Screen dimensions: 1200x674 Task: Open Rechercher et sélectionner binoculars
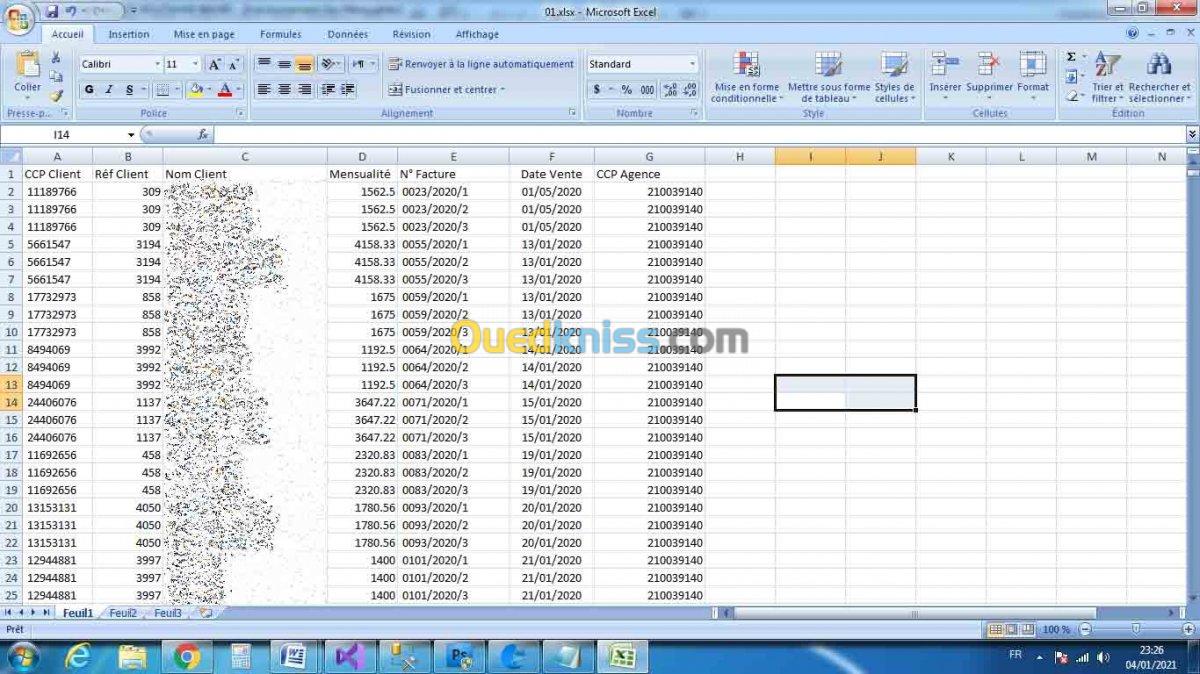(x=1159, y=77)
